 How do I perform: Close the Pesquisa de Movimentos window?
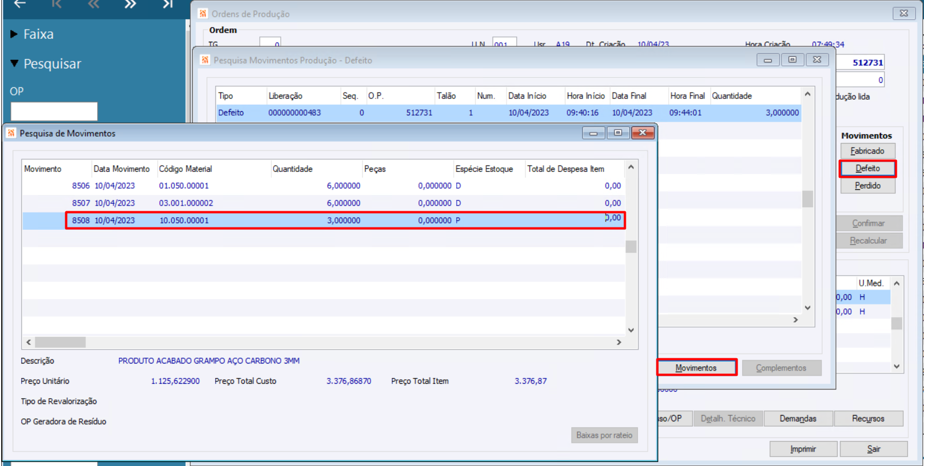coord(642,133)
